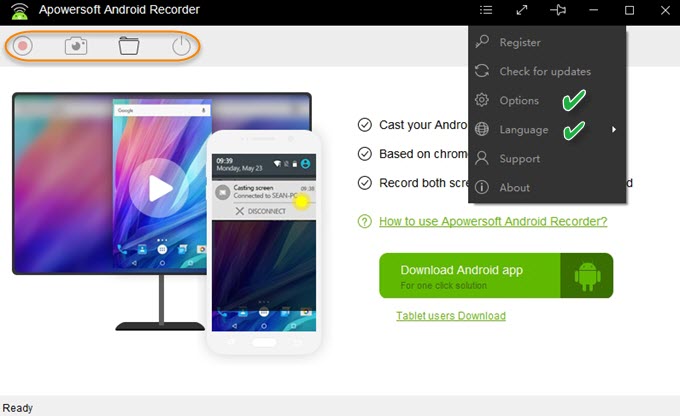
Task: Click the power disconnect icon
Action: [x=181, y=46]
